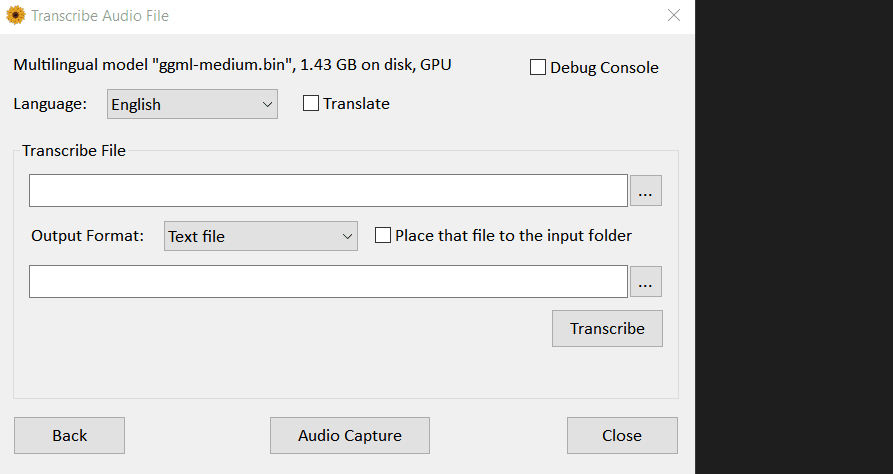Viewport: 893px width, 474px height.
Task: Focus the output file path text field
Action: (x=328, y=282)
